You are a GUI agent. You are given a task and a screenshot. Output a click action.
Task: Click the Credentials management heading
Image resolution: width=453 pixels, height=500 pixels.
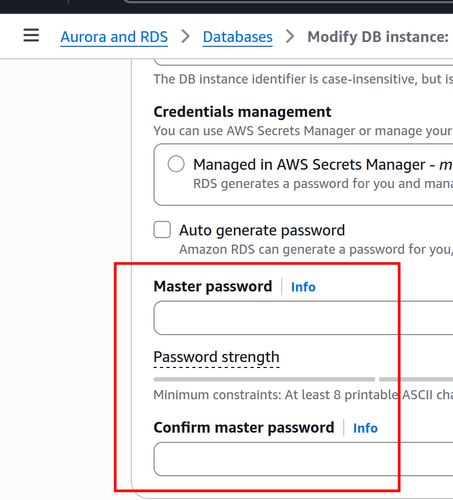242,112
